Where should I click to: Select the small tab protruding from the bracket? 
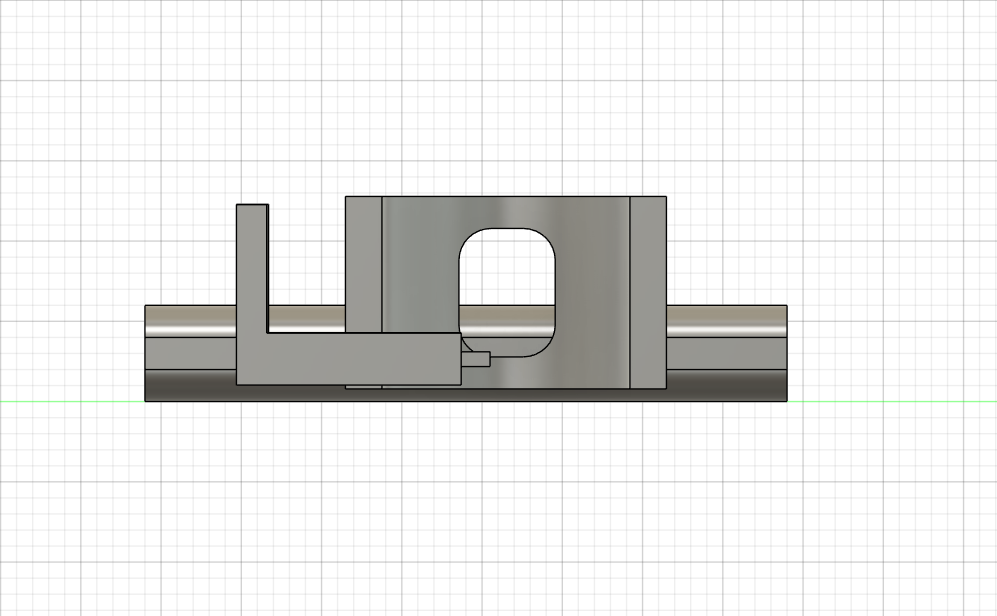(x=476, y=359)
